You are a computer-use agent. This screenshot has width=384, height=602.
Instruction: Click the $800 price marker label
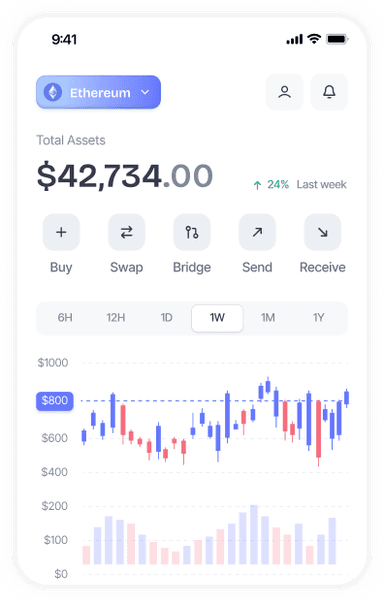(x=55, y=401)
